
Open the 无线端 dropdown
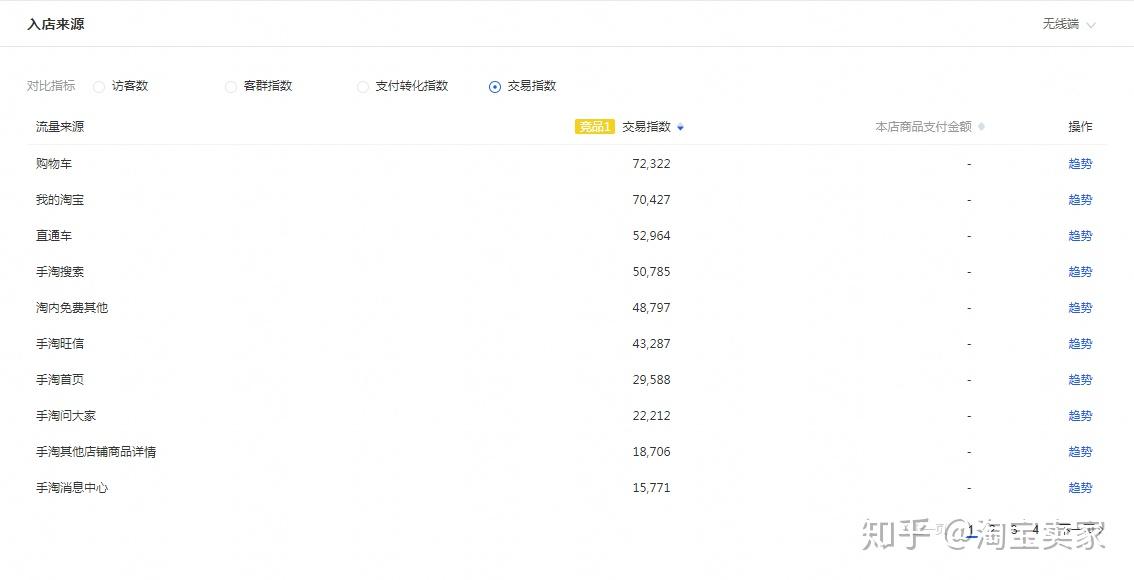pyautogui.click(x=1069, y=25)
